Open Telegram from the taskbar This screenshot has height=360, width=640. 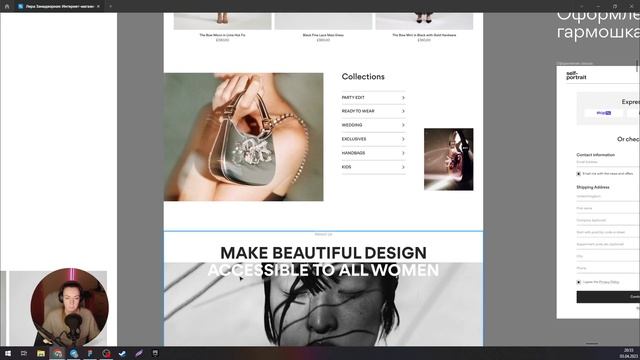pos(74,353)
